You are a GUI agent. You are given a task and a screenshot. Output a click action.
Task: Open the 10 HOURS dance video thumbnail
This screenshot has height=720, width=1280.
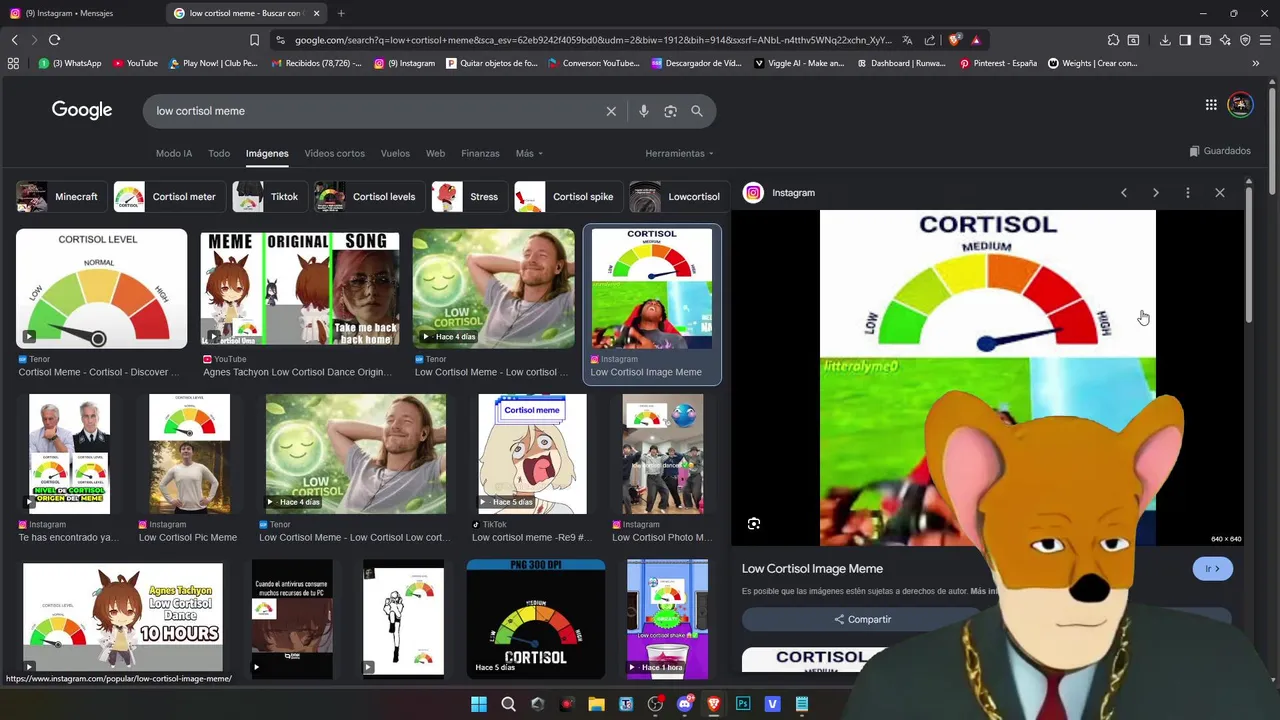tap(123, 618)
